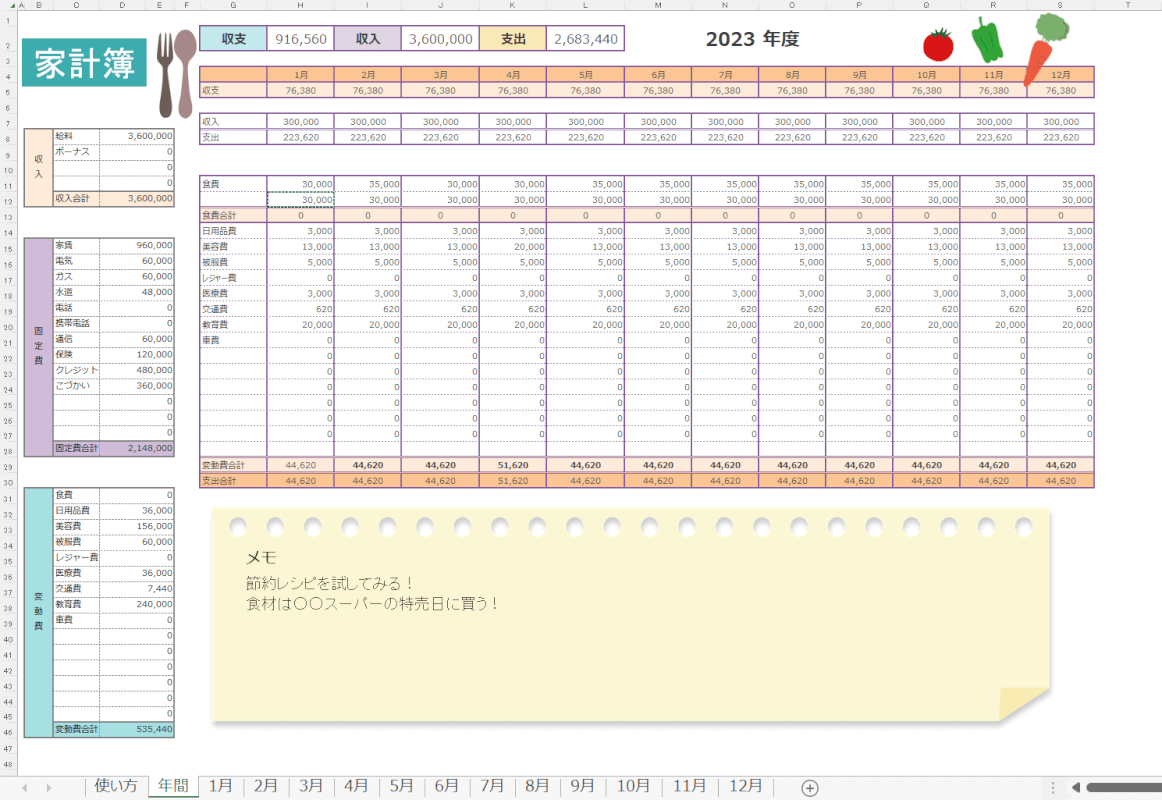
Task: Click the new sheet plus button
Action: pyautogui.click(x=810, y=788)
